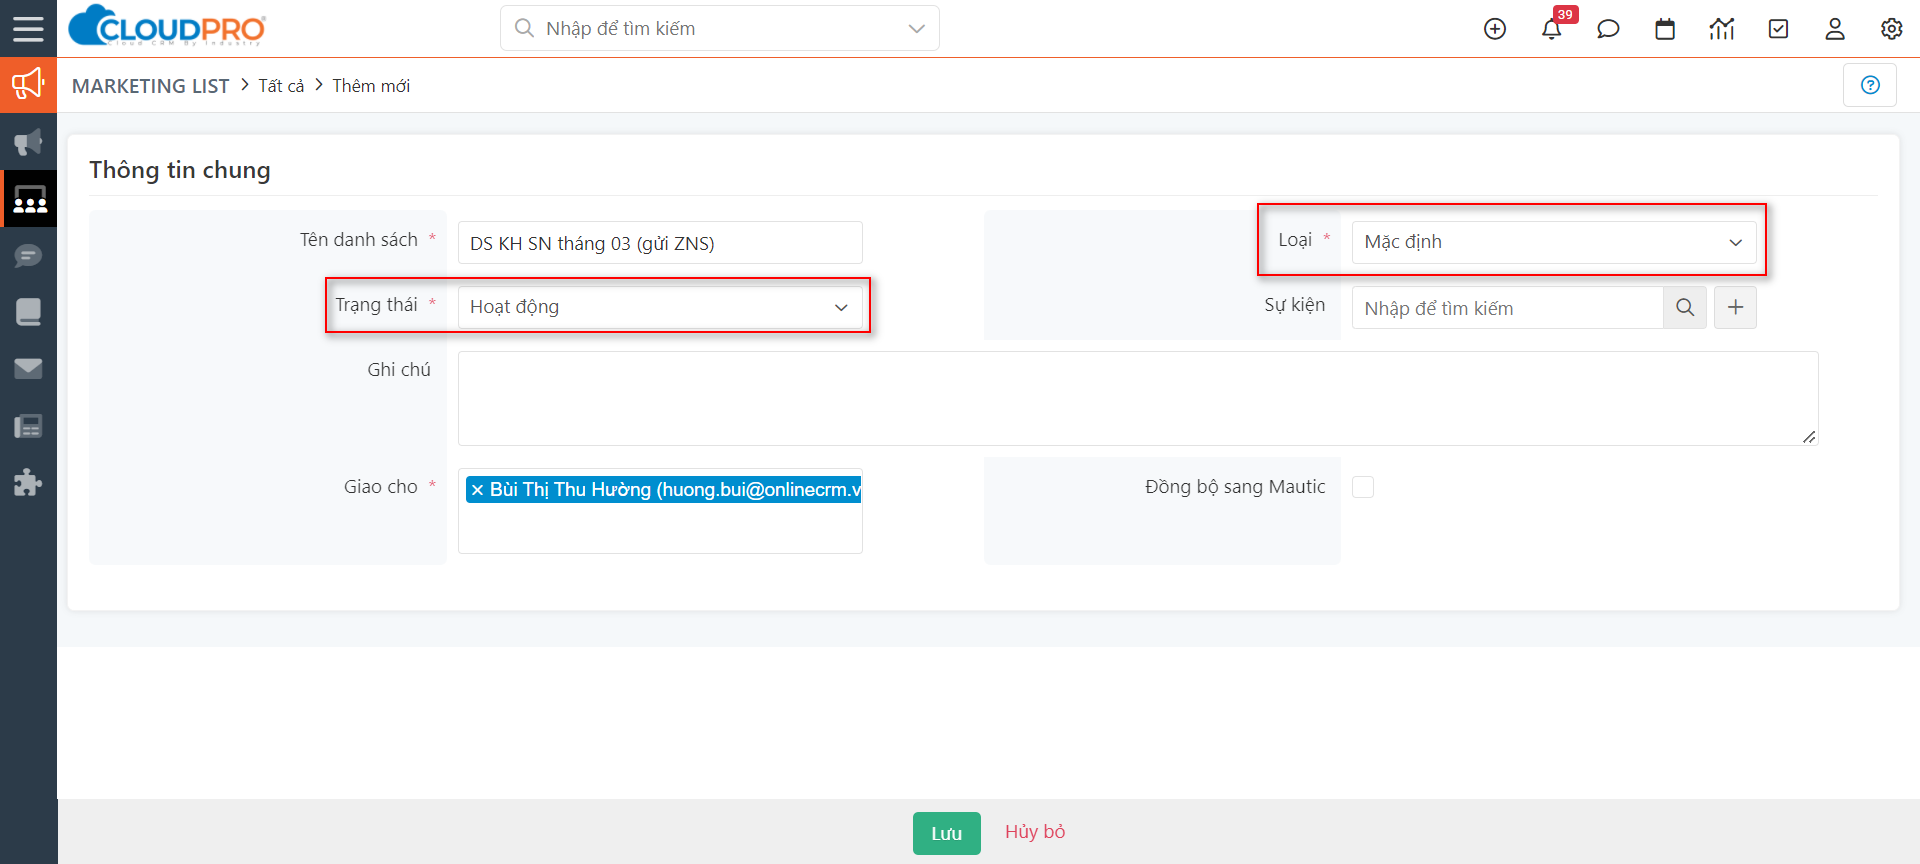Open the calendar icon in header
Viewport: 1920px width, 864px height.
(1665, 29)
